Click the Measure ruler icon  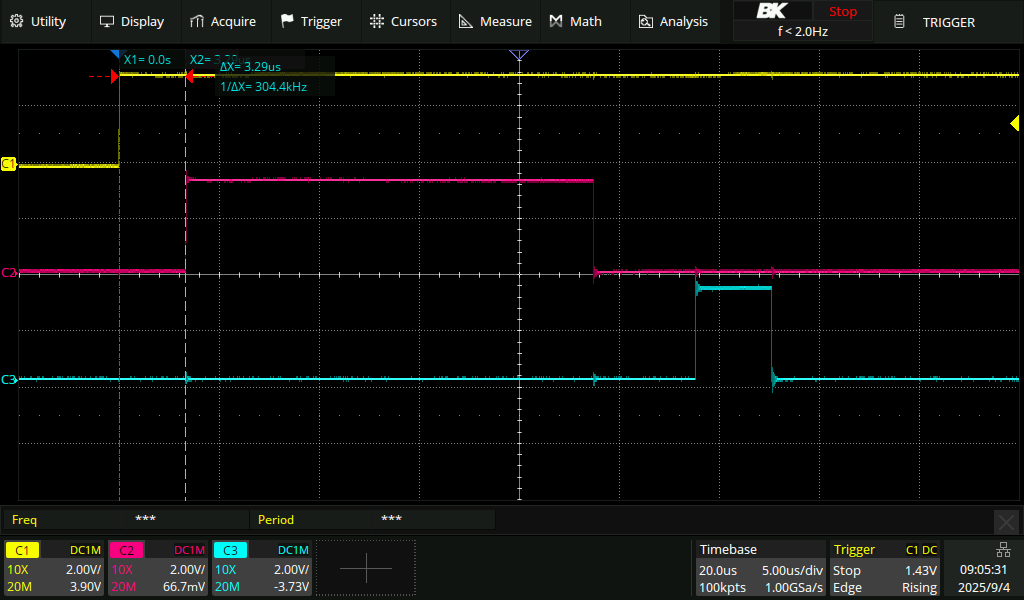tap(466, 22)
